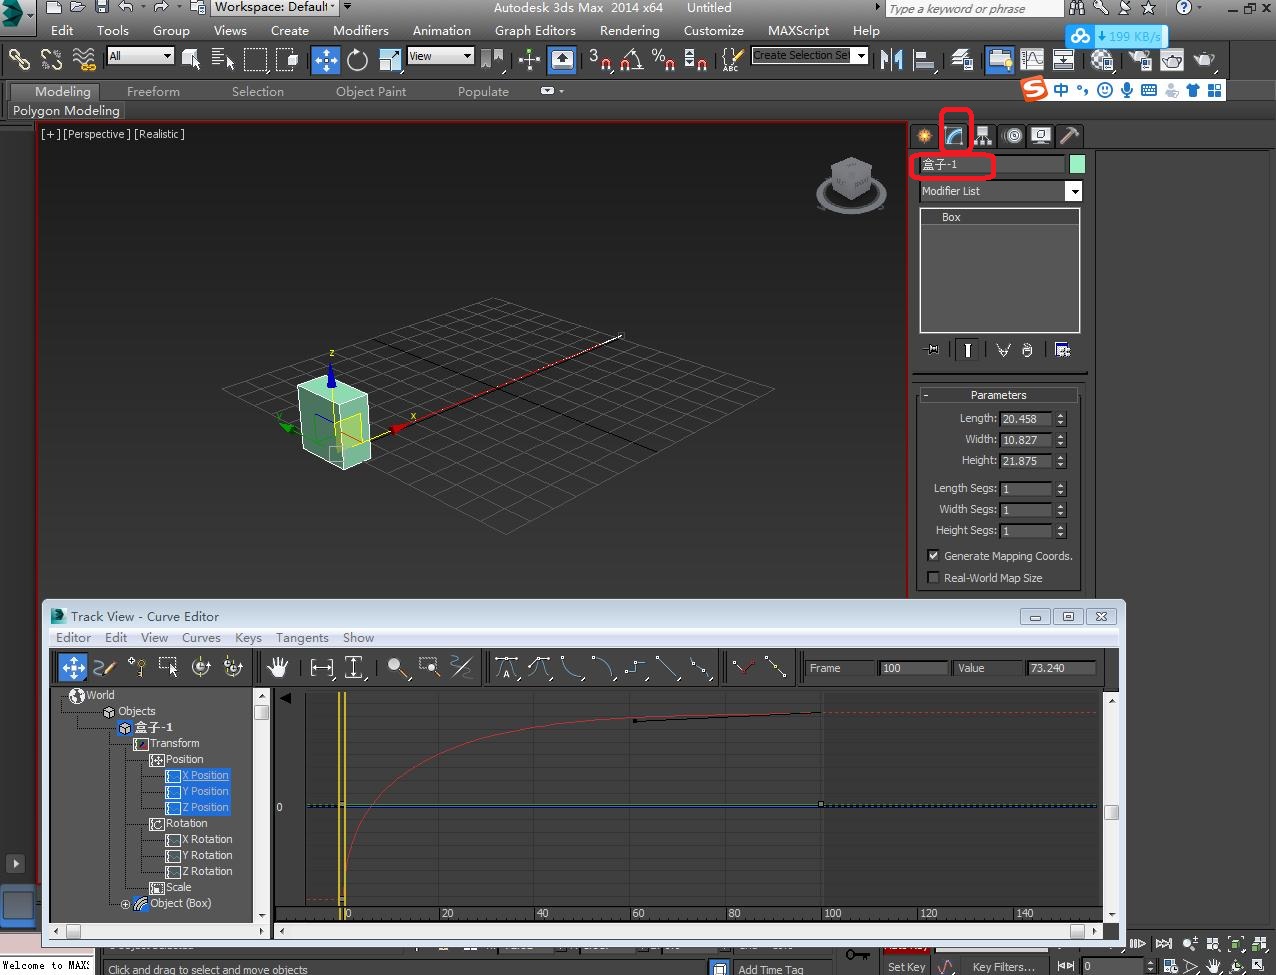The height and width of the screenshot is (975, 1276).
Task: Uncheck Generate Mapping Coords checkbox
Action: [x=933, y=556]
